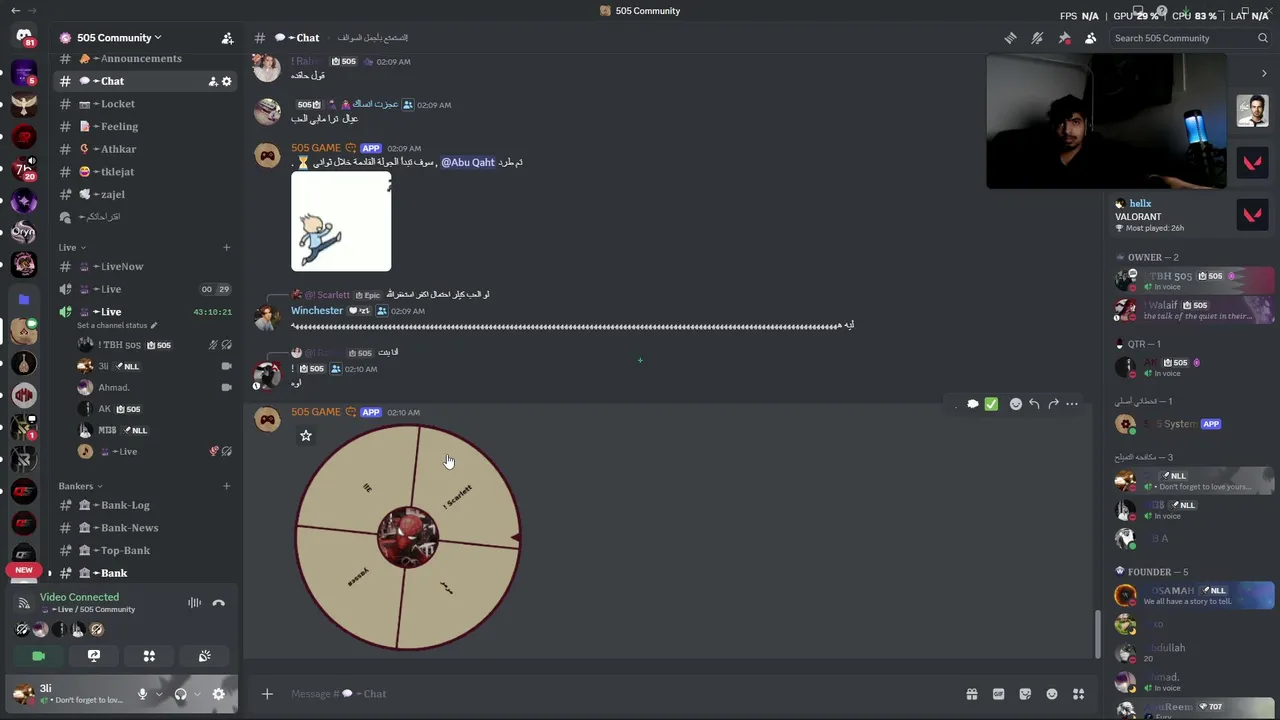Open sticker picker in message bar
Viewport: 1280px width, 720px height.
point(1025,694)
